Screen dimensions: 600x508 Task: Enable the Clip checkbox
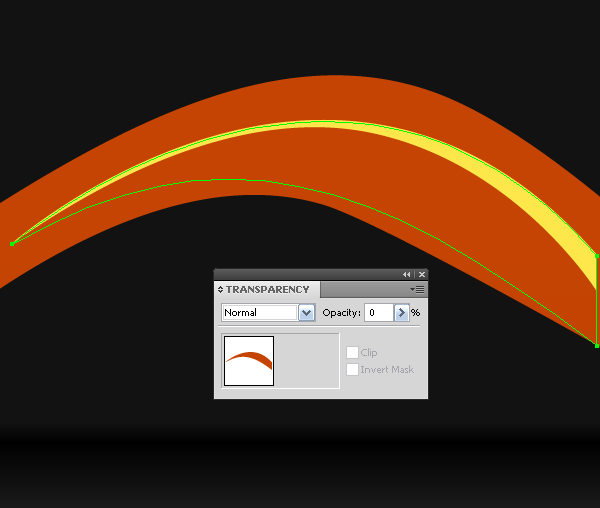pyautogui.click(x=352, y=352)
